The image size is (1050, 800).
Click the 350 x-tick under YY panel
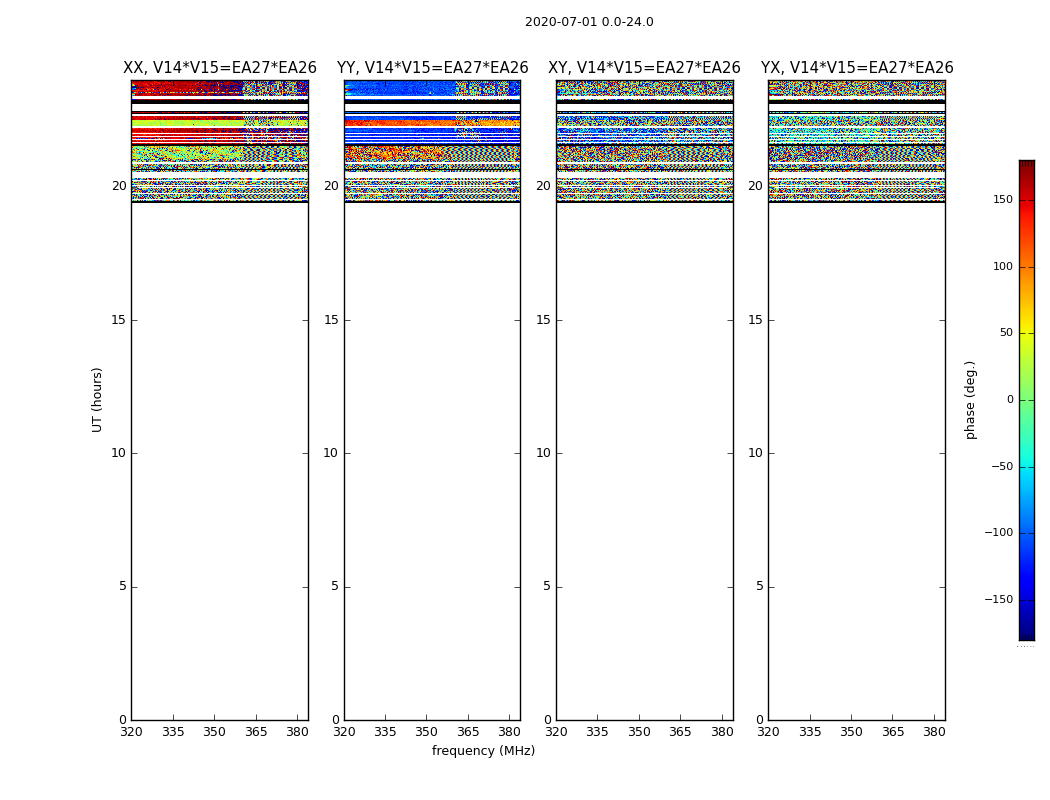click(427, 732)
